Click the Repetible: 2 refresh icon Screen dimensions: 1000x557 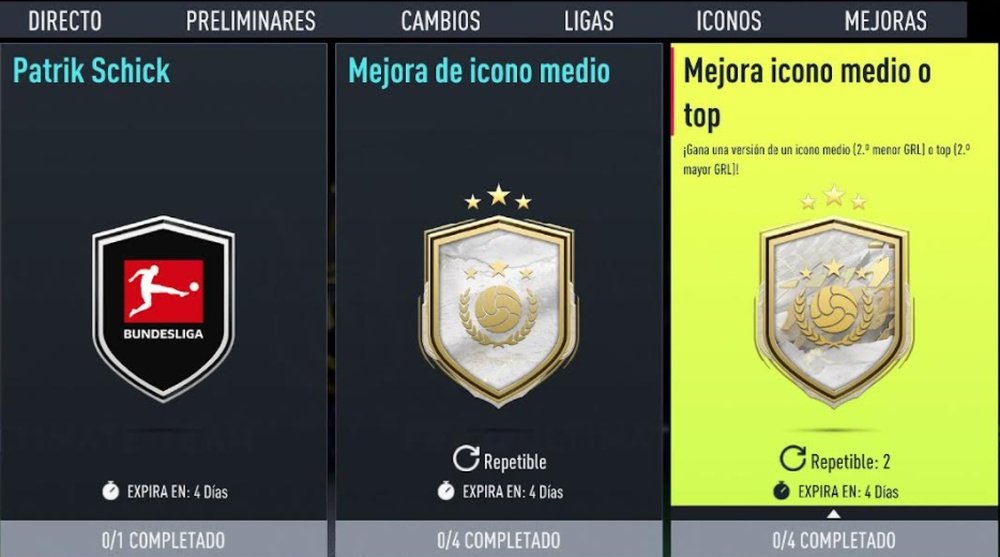tap(793, 458)
